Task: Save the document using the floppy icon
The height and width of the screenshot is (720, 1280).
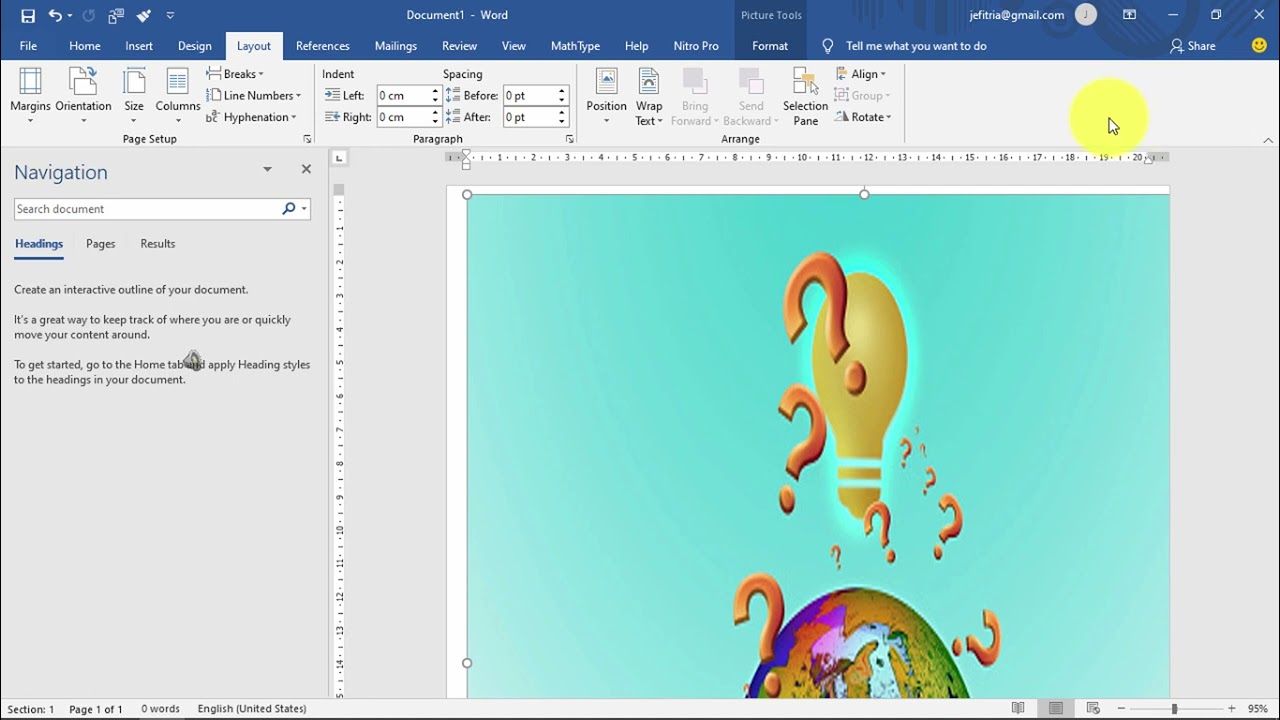Action: point(28,15)
